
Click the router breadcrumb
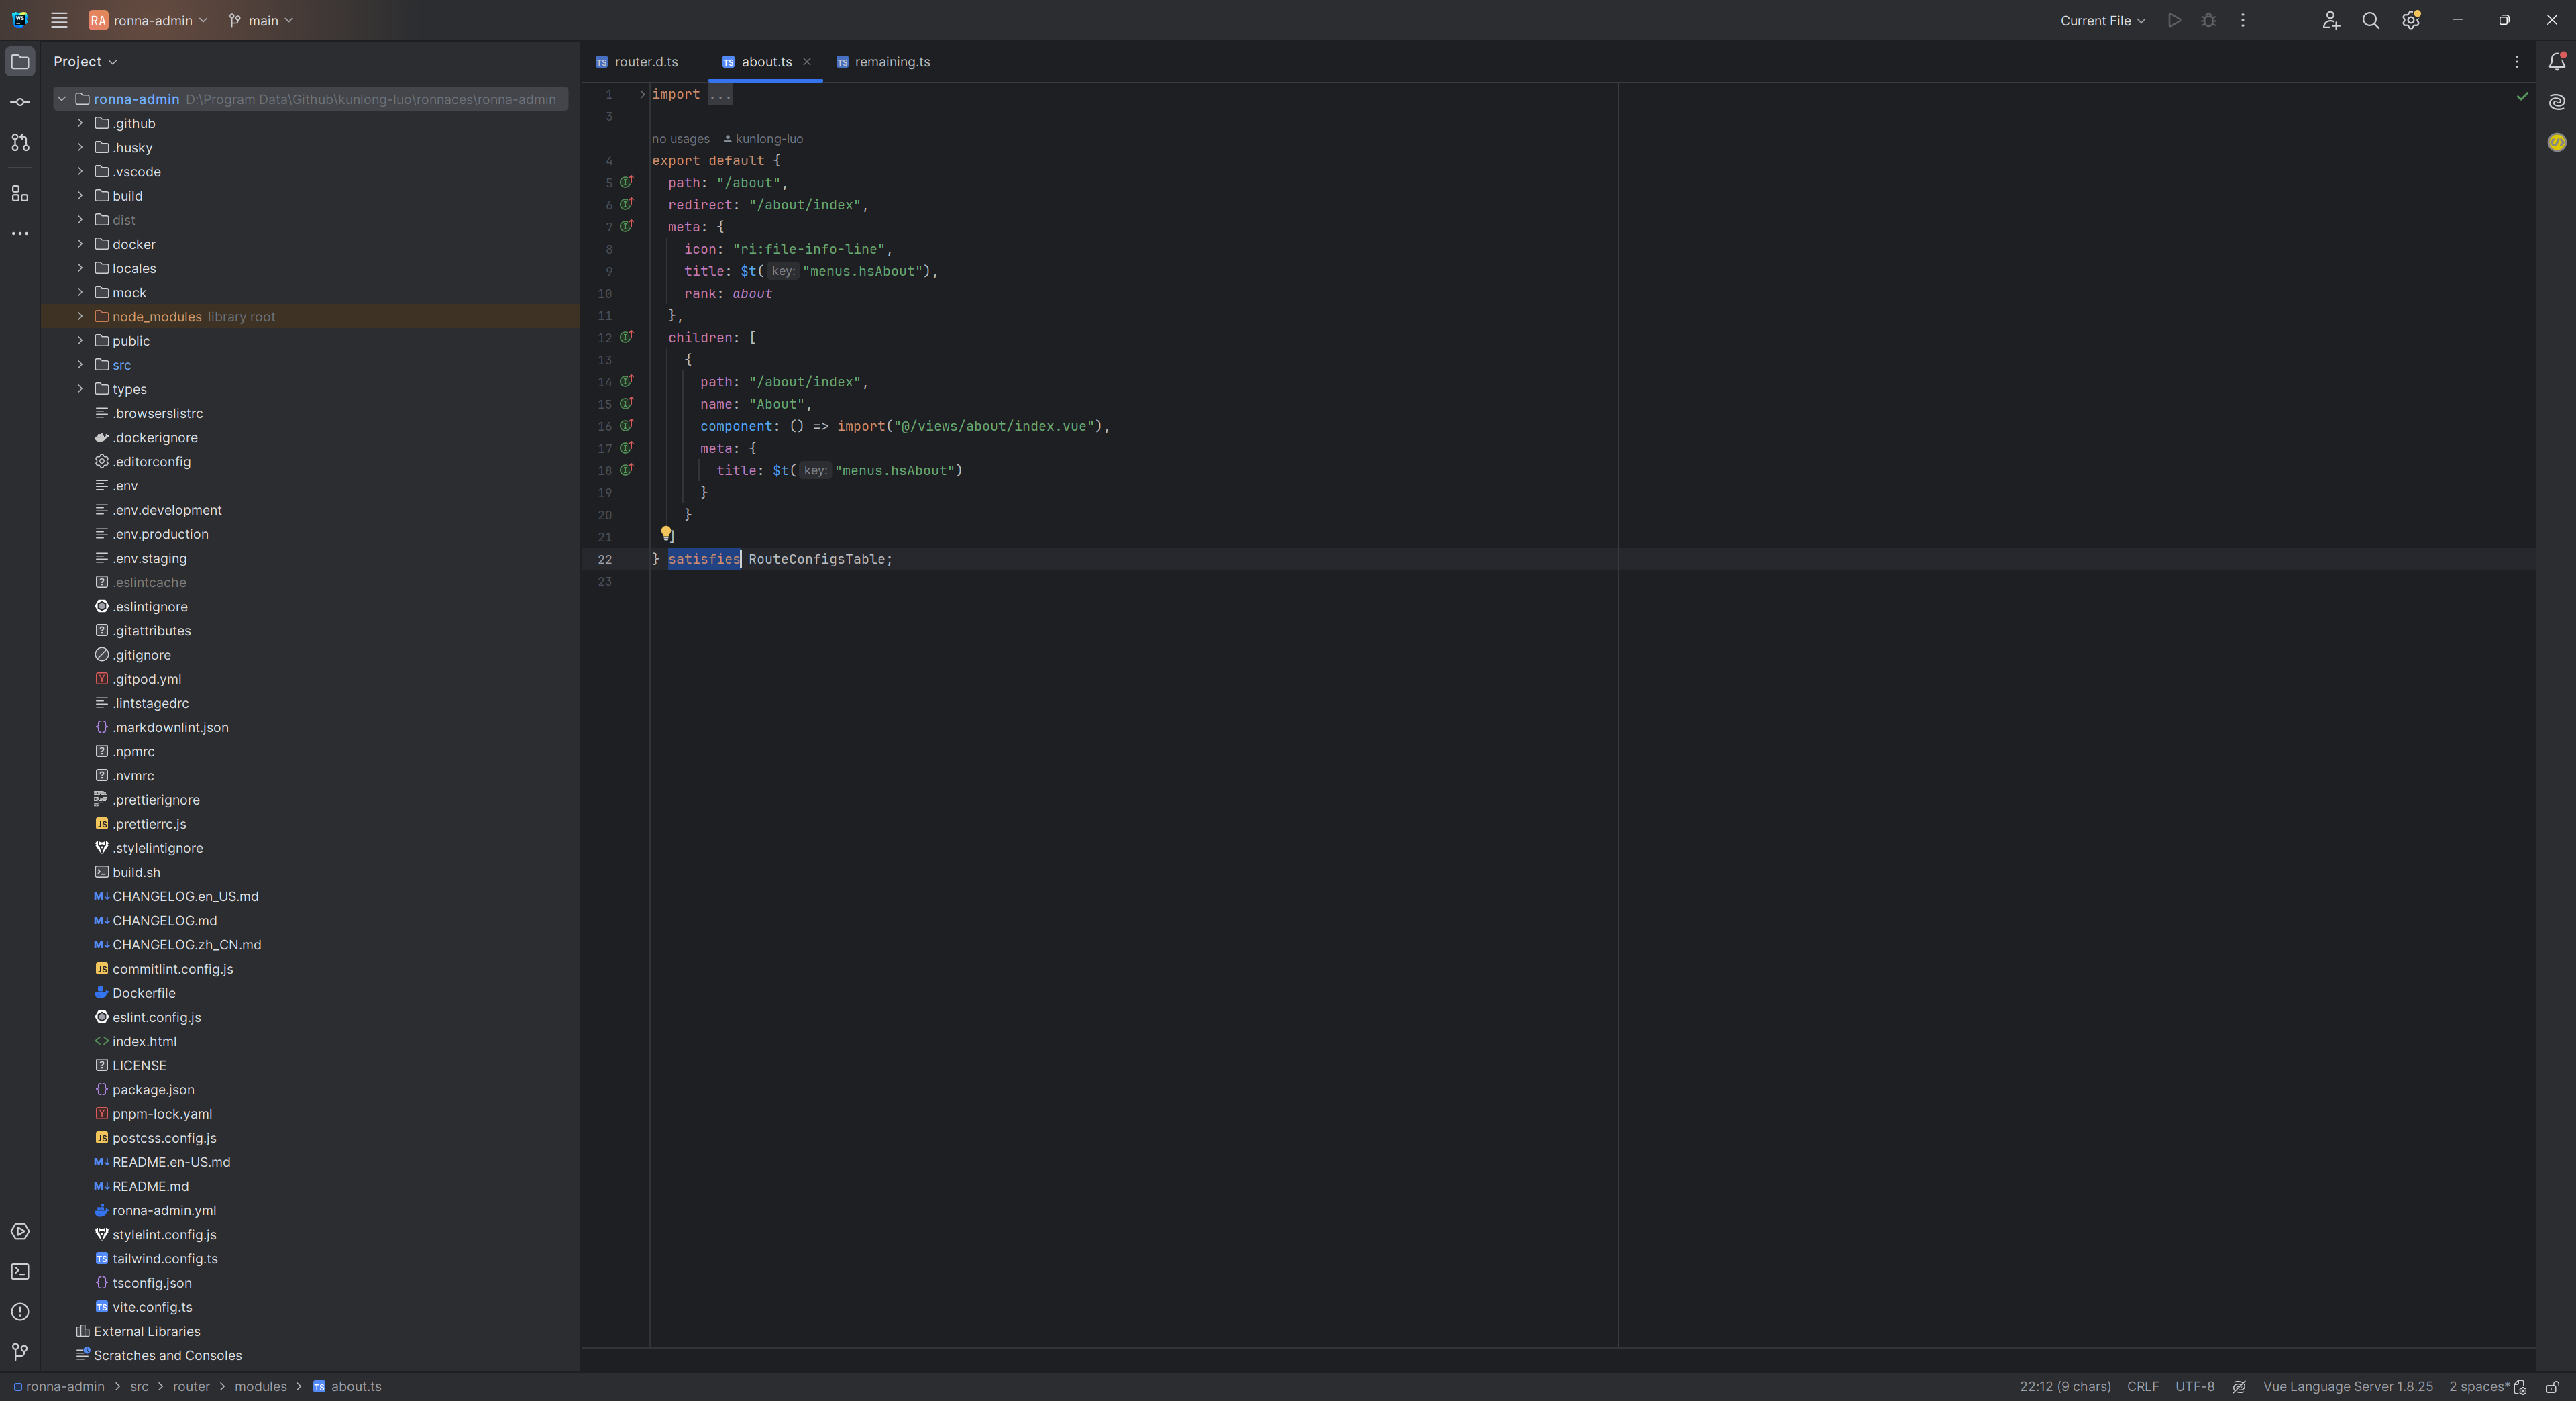click(191, 1387)
